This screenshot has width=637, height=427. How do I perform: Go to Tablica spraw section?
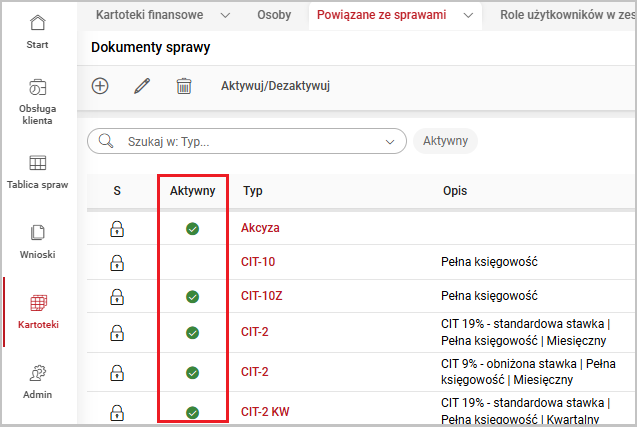[x=37, y=171]
